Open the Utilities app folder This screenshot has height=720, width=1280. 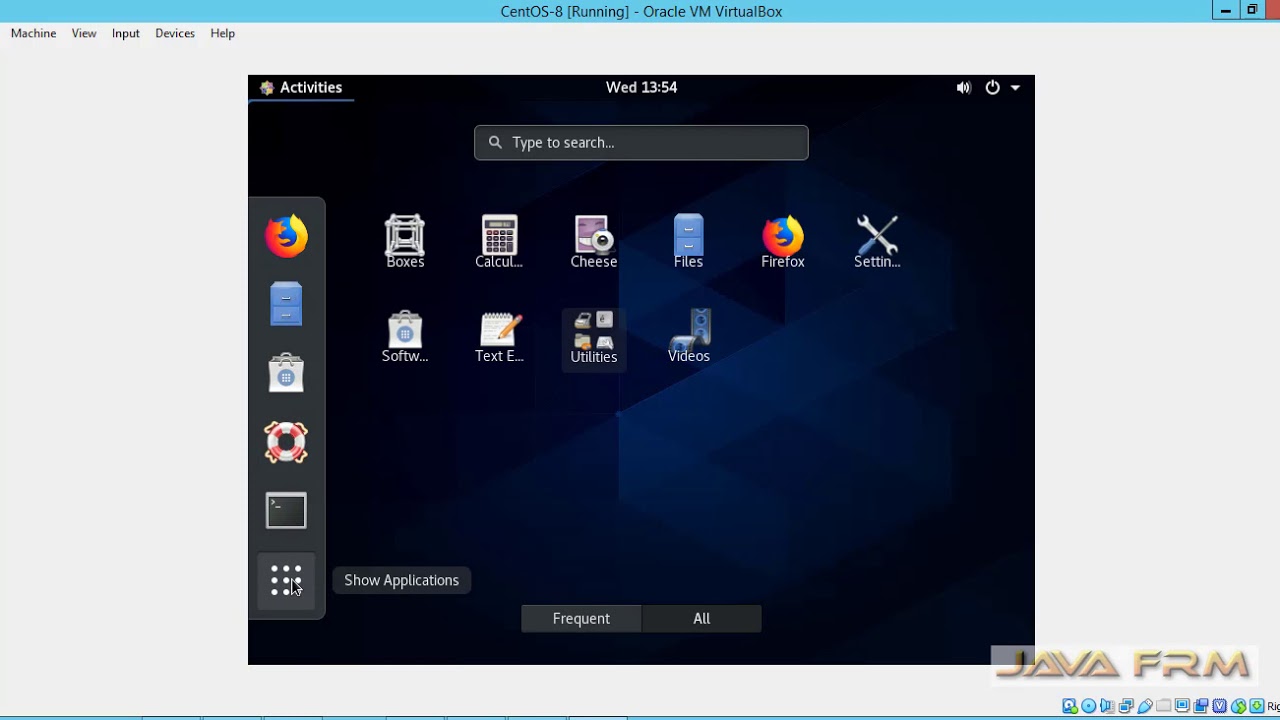[x=594, y=338]
